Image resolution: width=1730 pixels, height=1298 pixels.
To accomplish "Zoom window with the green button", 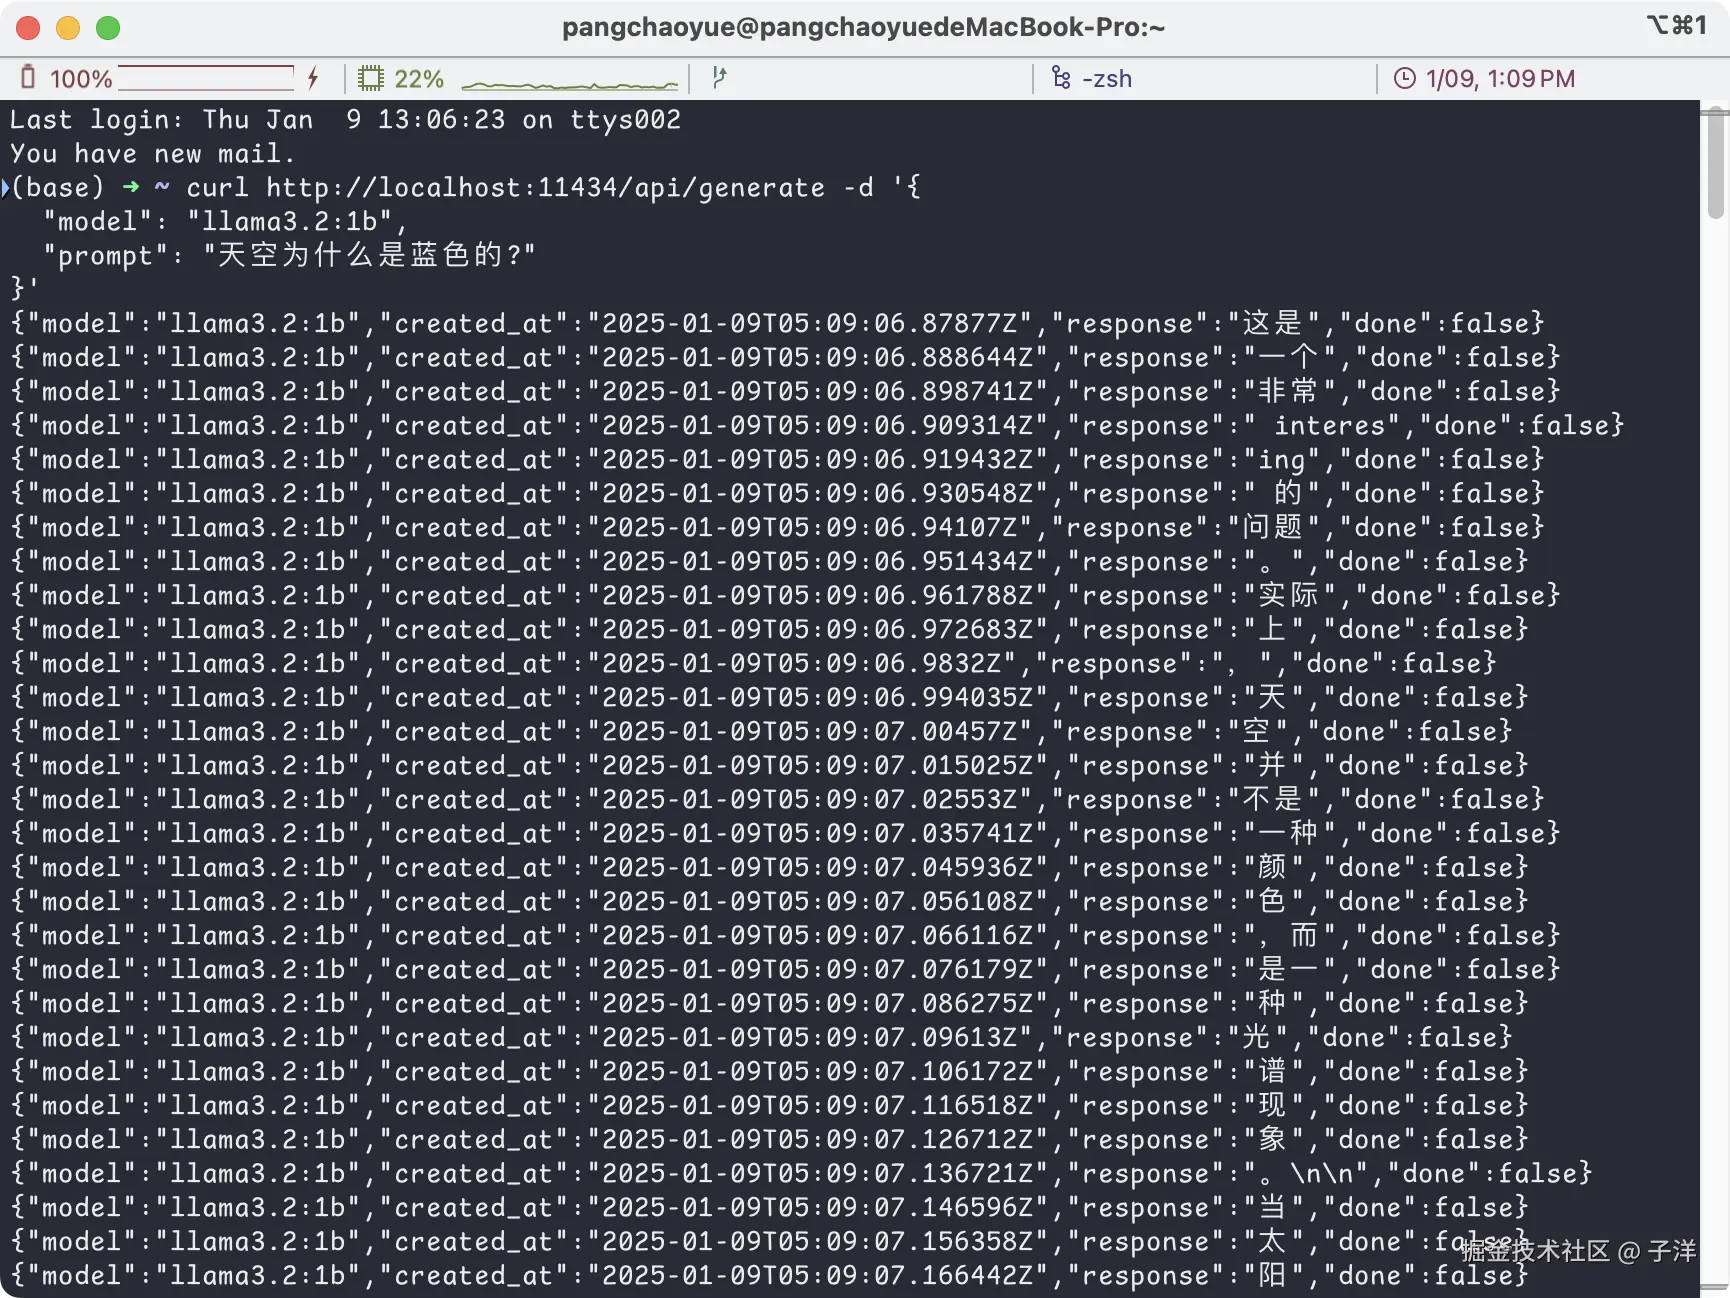I will tap(108, 28).
